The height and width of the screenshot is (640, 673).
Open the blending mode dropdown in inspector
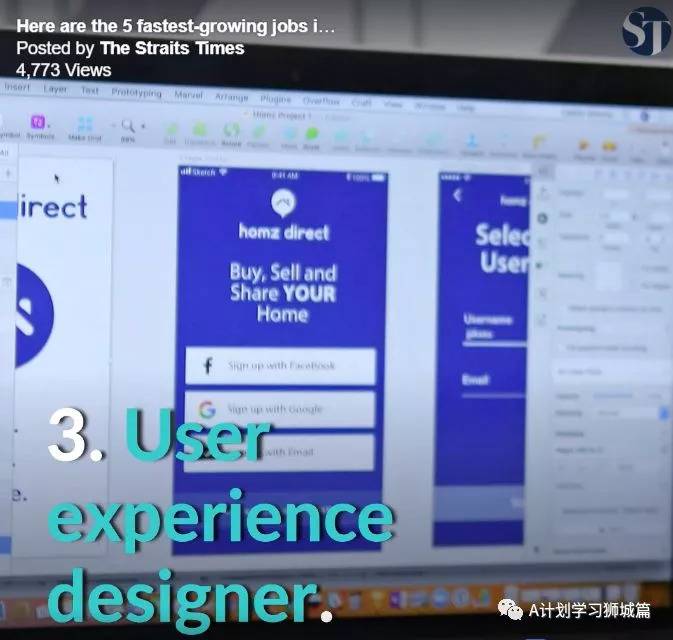tap(630, 412)
